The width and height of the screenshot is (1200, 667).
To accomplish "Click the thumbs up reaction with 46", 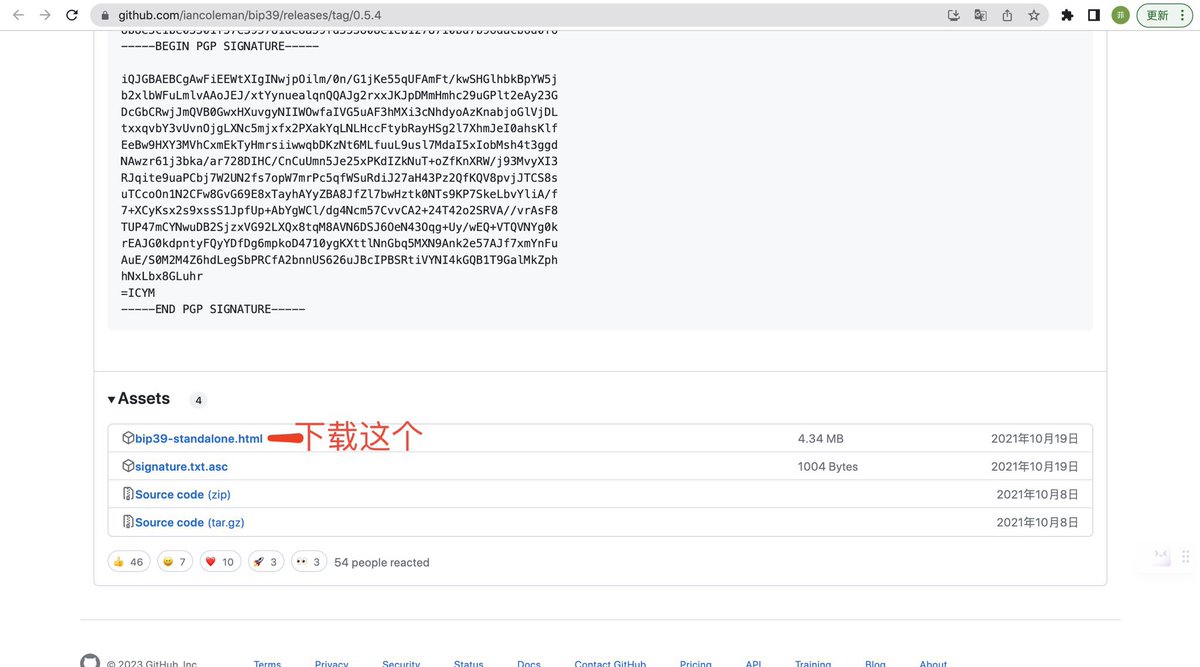I will point(128,562).
